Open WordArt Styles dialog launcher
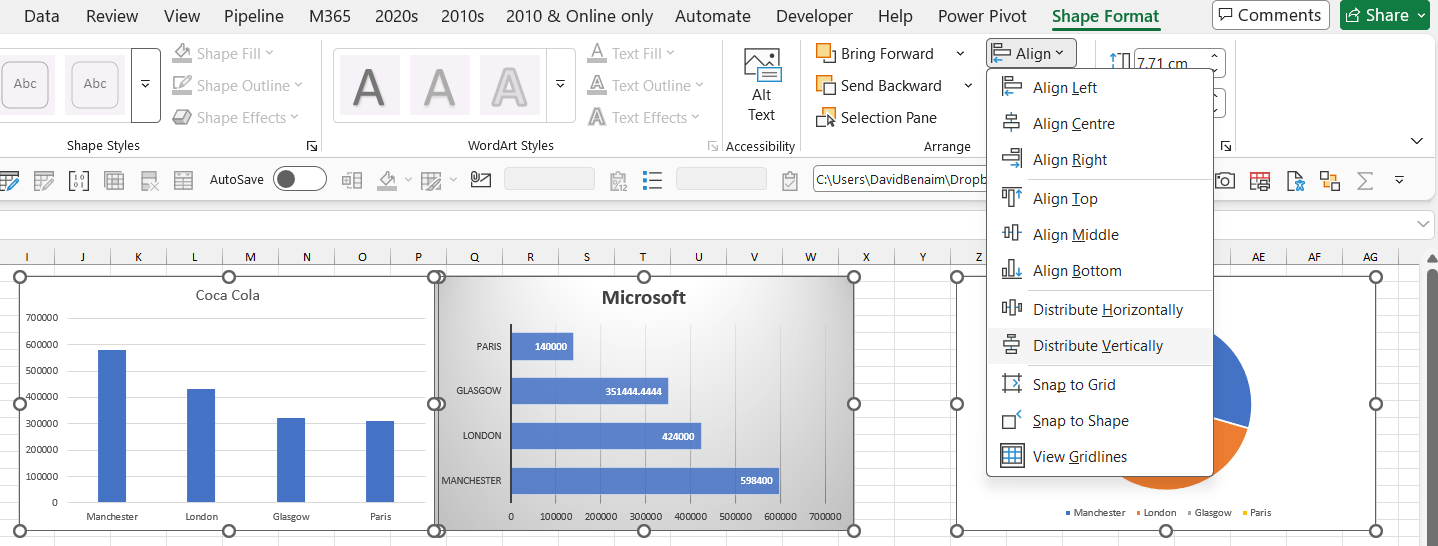 [x=713, y=146]
